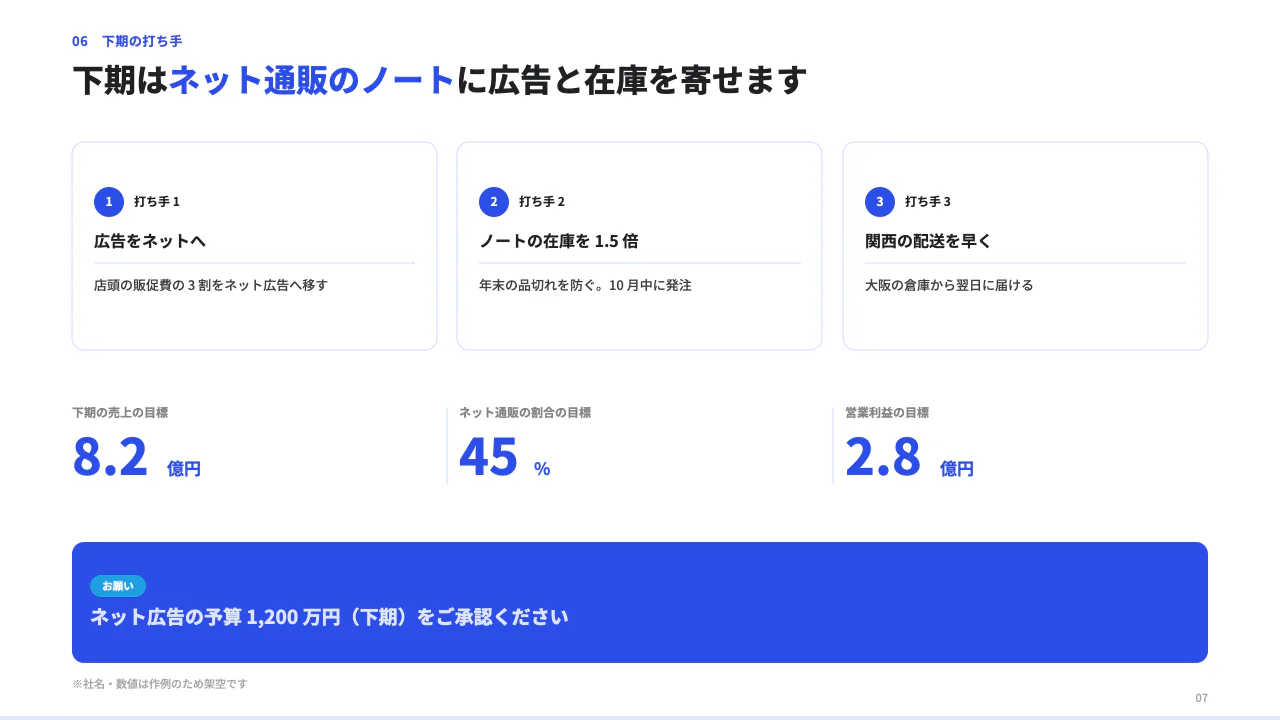The width and height of the screenshot is (1280, 720).
Task: Select the text 店頭の販促費の 3 割をネット広告へ移す
Action: tap(211, 285)
